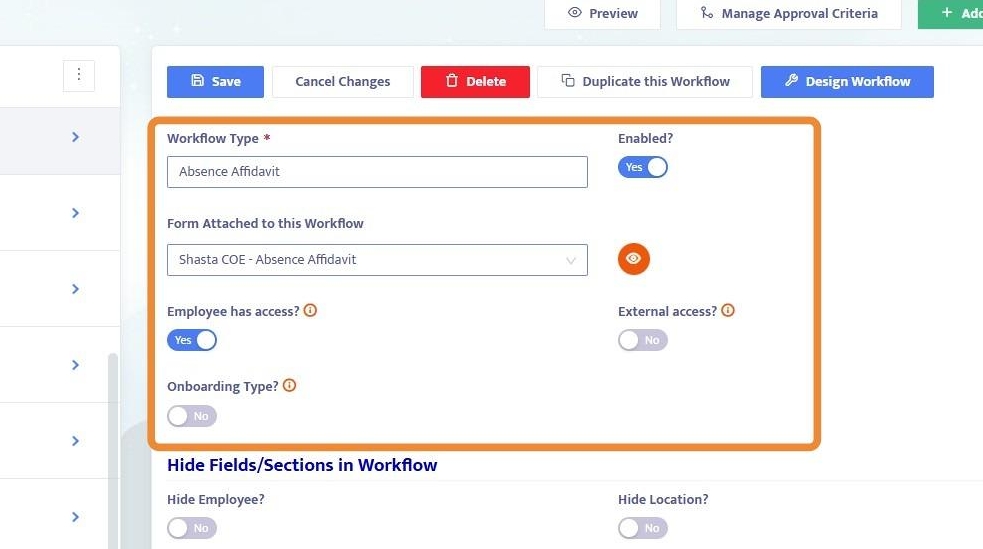Switch on the Hide Location toggle
This screenshot has height=549, width=983.
coord(642,528)
